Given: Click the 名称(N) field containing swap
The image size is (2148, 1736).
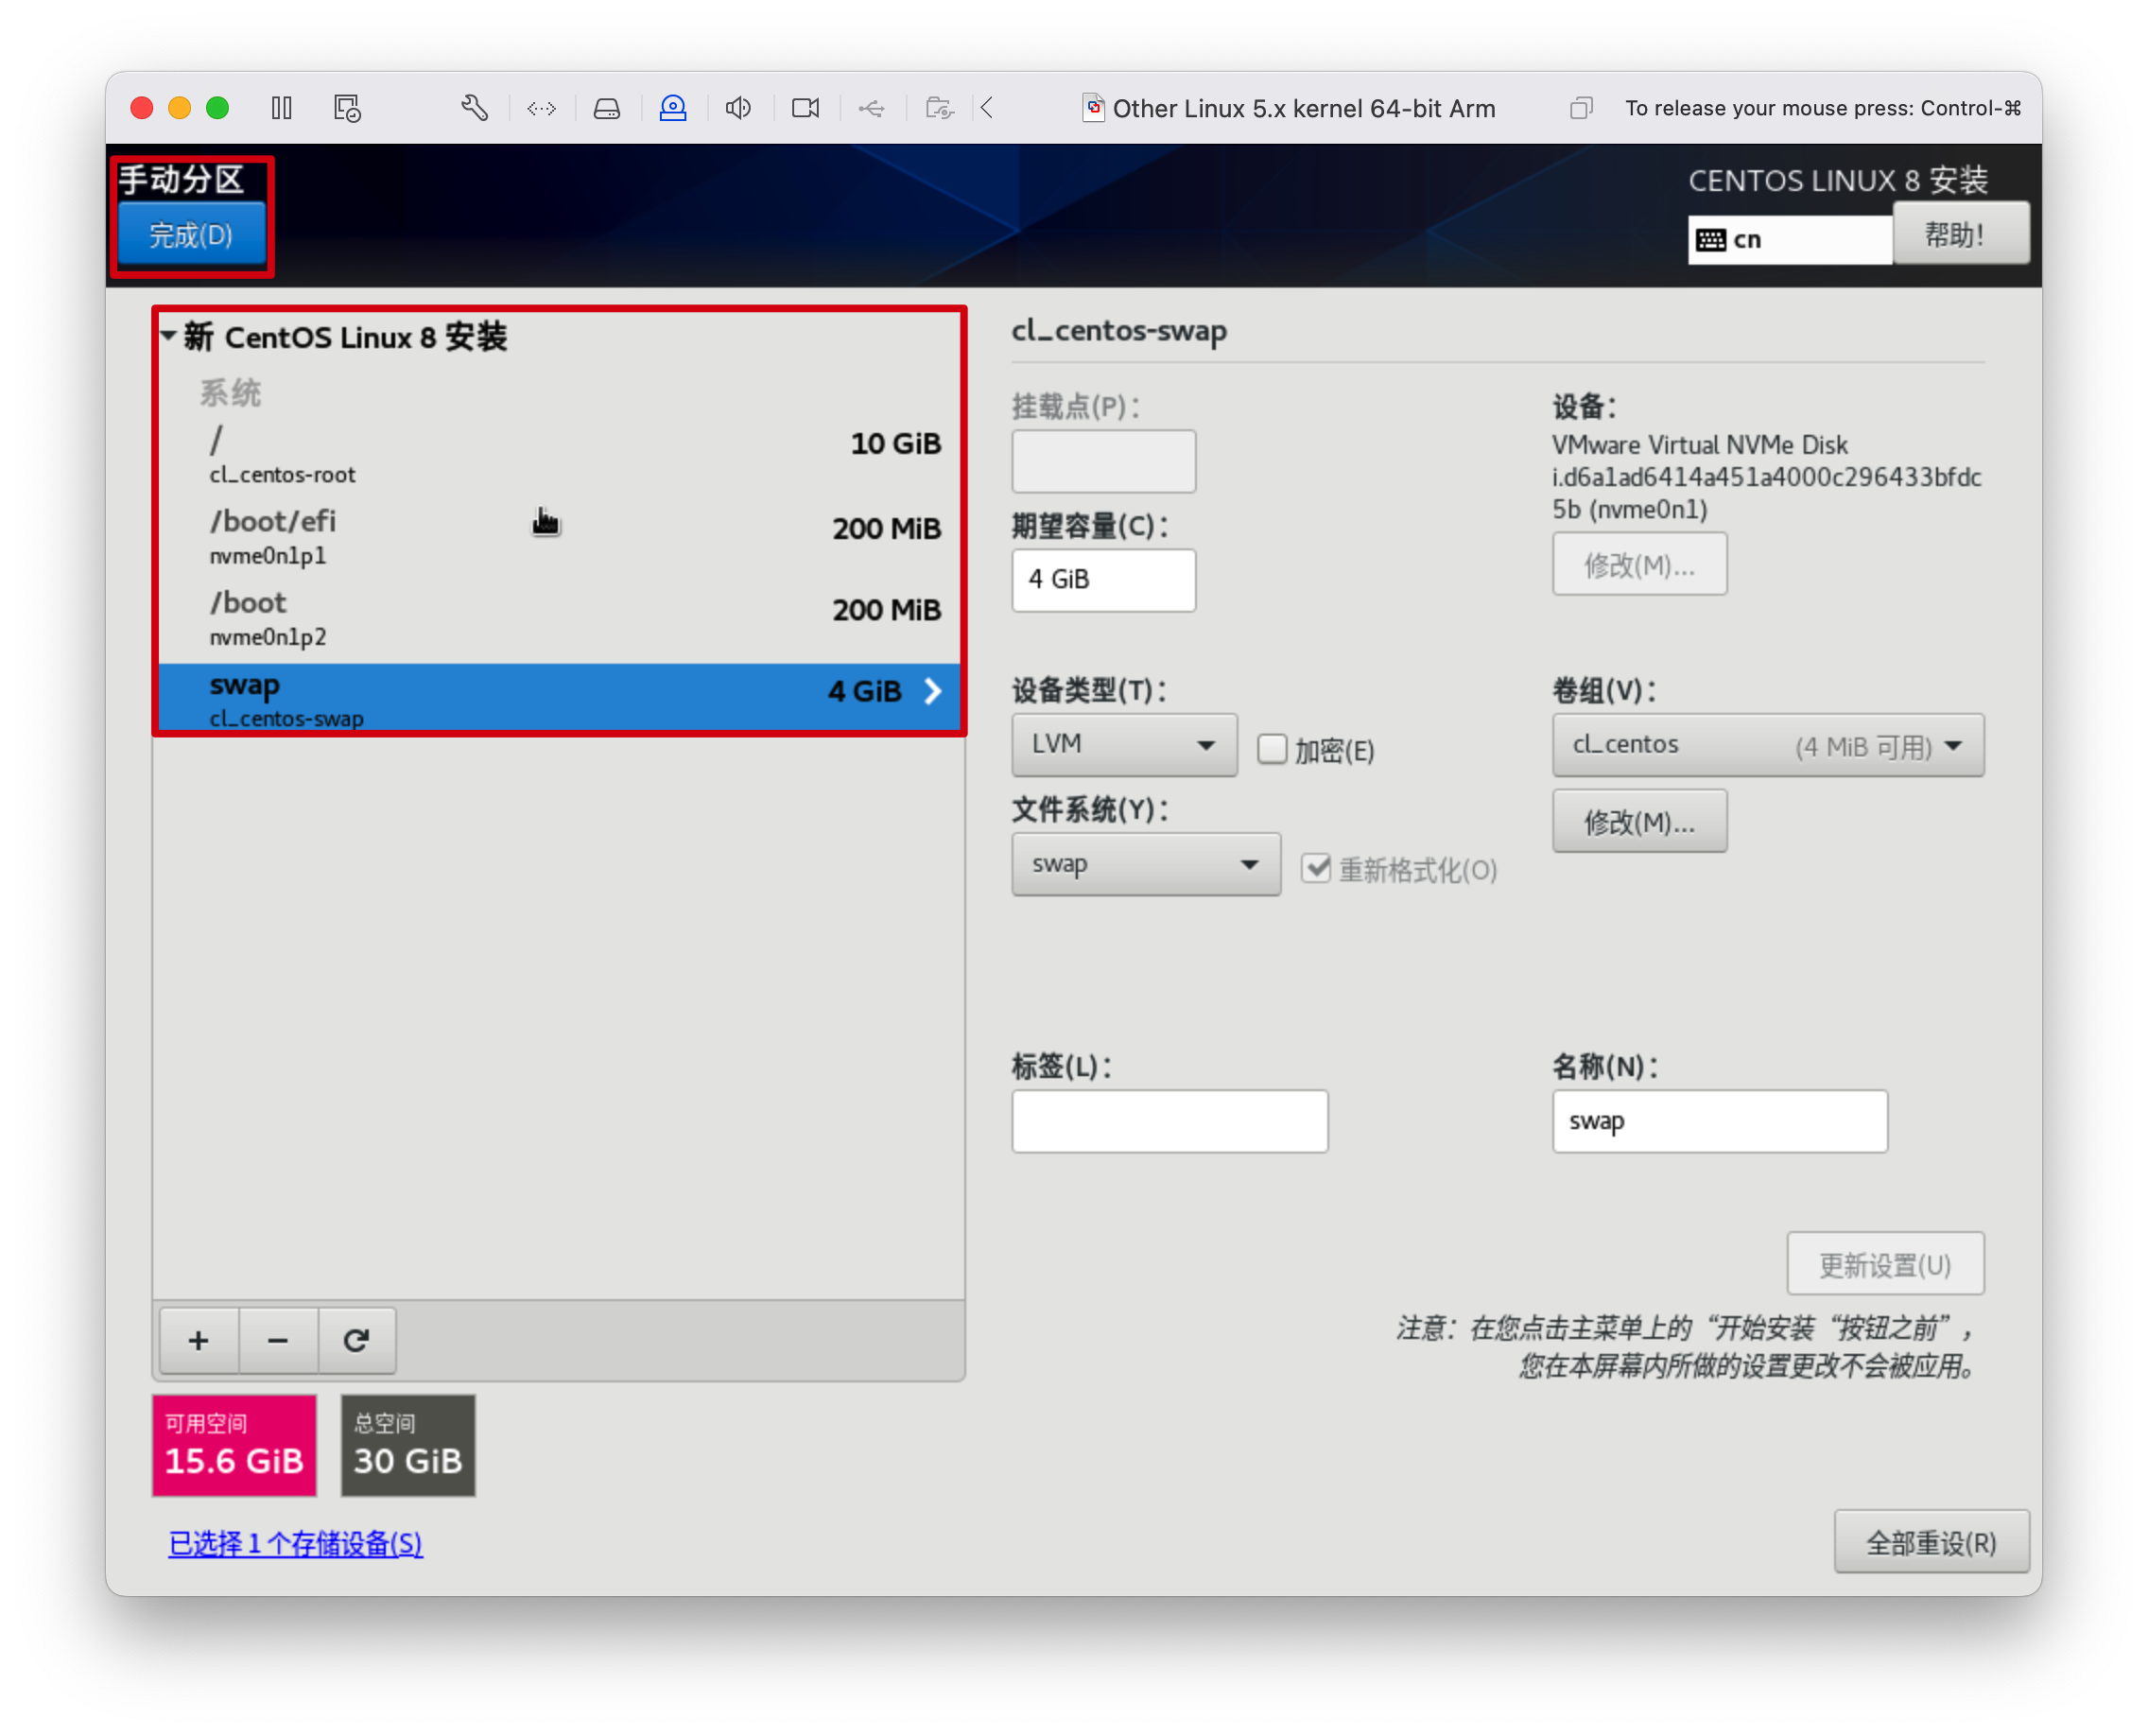Looking at the screenshot, I should (1720, 1121).
